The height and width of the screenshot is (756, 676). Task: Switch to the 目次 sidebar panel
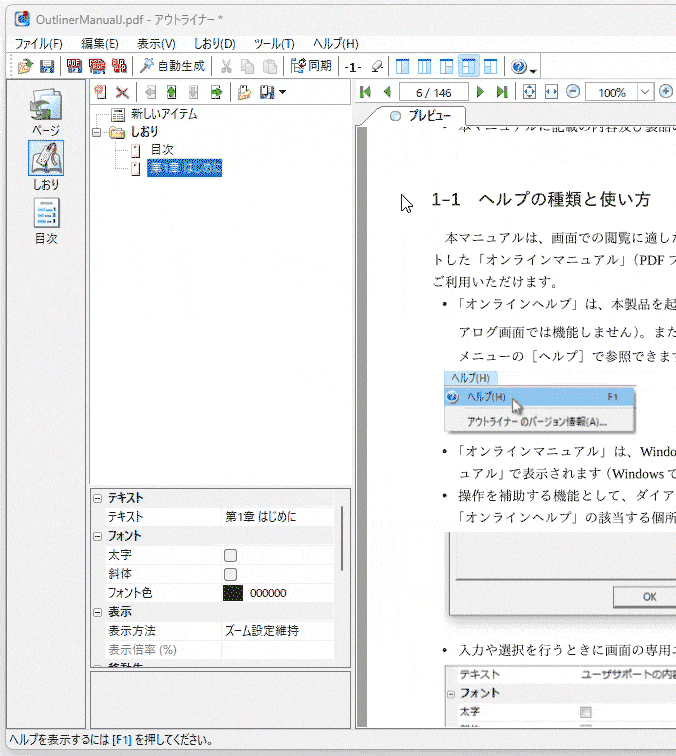tap(46, 221)
